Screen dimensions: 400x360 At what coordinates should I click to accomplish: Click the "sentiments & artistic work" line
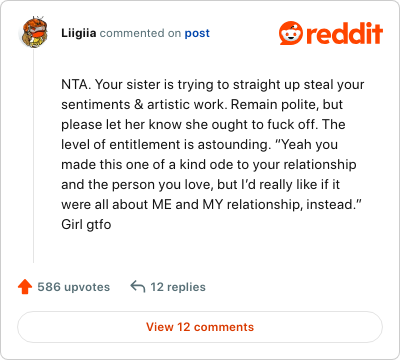(202, 105)
